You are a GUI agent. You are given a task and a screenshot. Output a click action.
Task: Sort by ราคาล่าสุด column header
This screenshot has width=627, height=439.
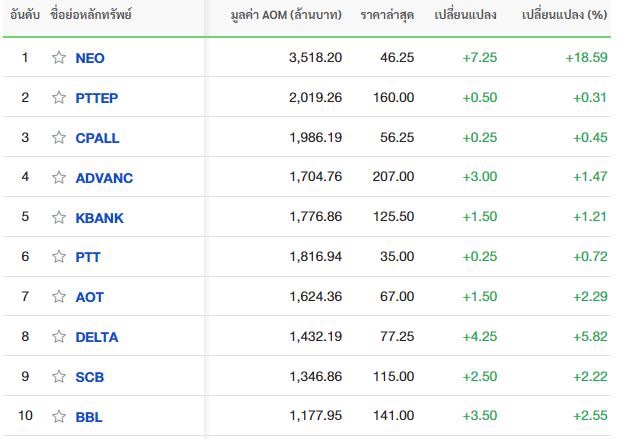coord(387,15)
